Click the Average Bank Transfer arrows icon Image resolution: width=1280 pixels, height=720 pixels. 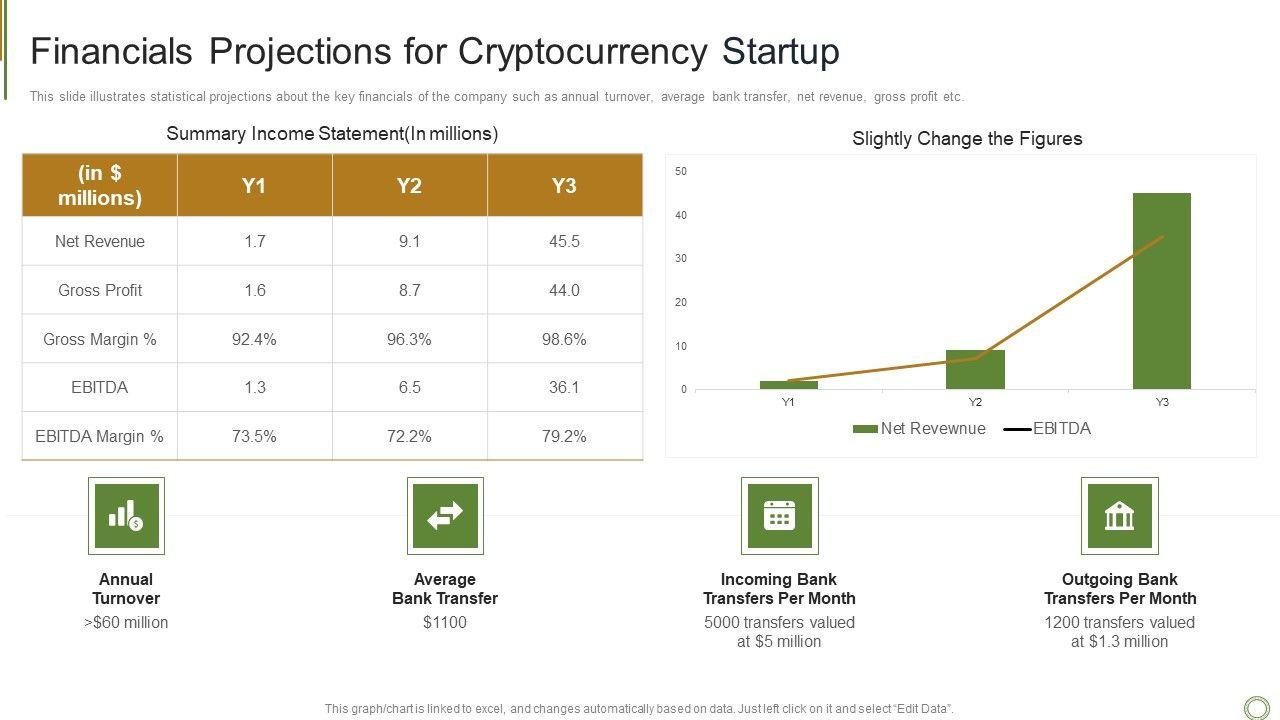[x=445, y=516]
